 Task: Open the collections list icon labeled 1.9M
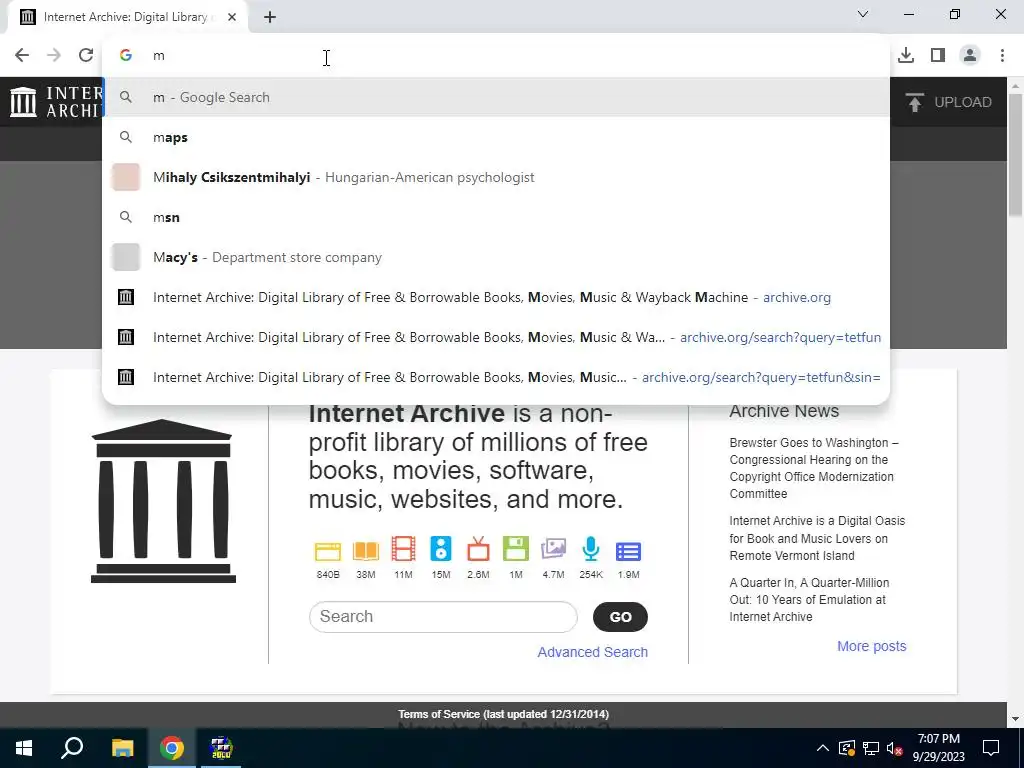pos(628,551)
